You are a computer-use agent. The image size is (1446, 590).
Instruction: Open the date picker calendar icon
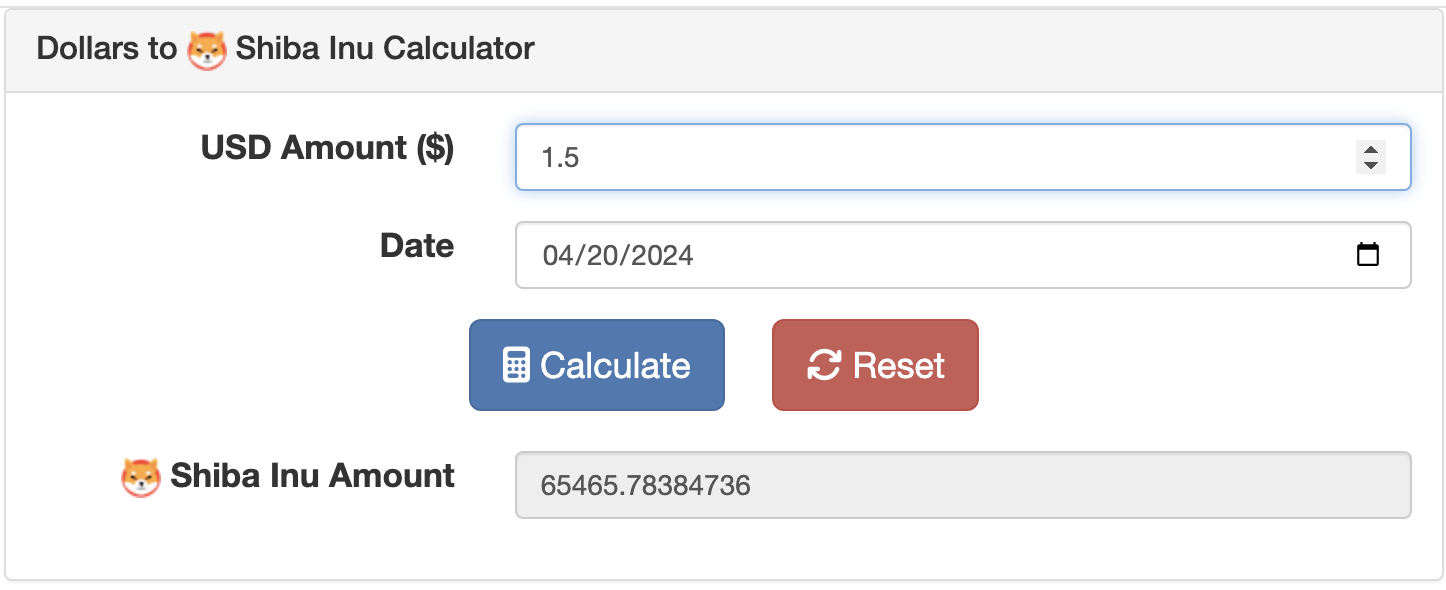click(x=1370, y=254)
